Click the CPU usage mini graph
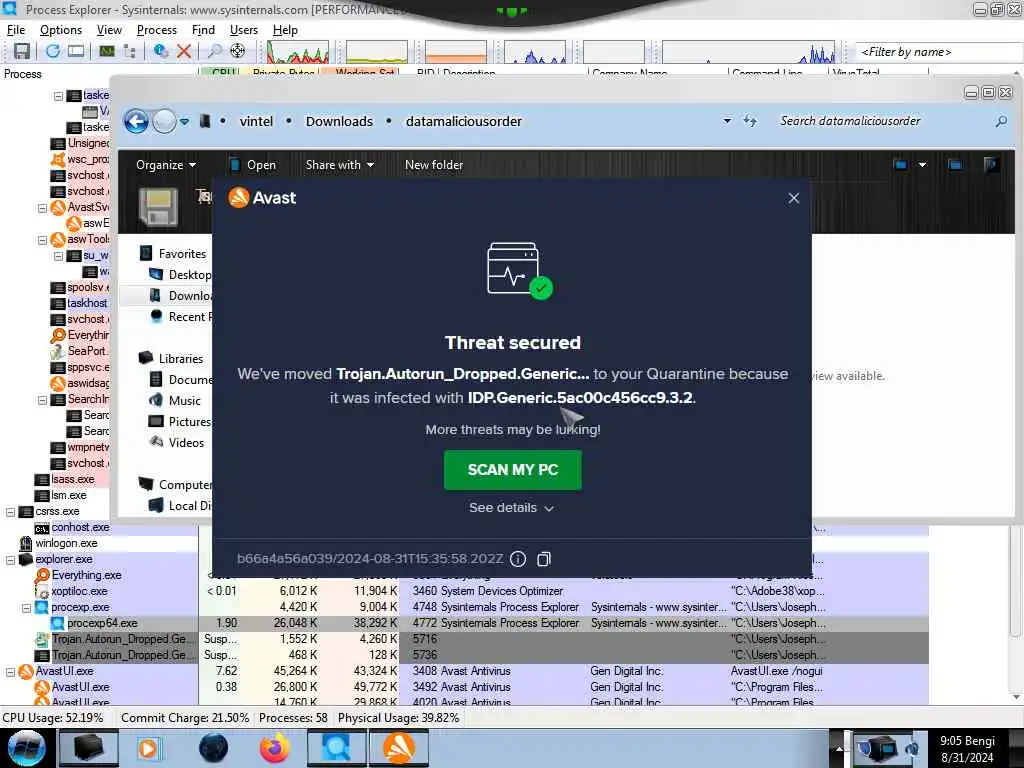This screenshot has width=1024, height=768. point(298,52)
